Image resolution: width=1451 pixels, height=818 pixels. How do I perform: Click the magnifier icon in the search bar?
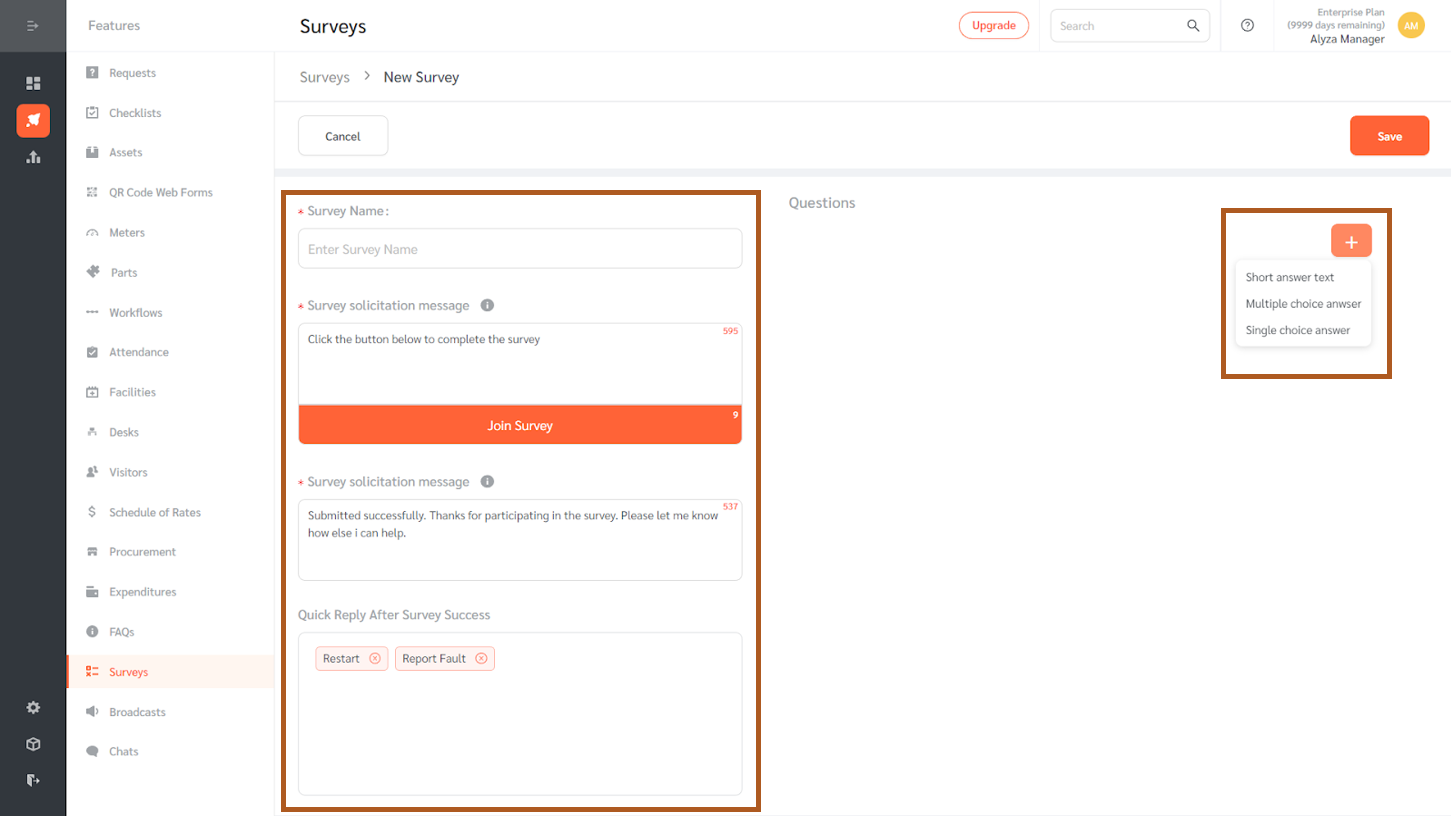point(1193,26)
